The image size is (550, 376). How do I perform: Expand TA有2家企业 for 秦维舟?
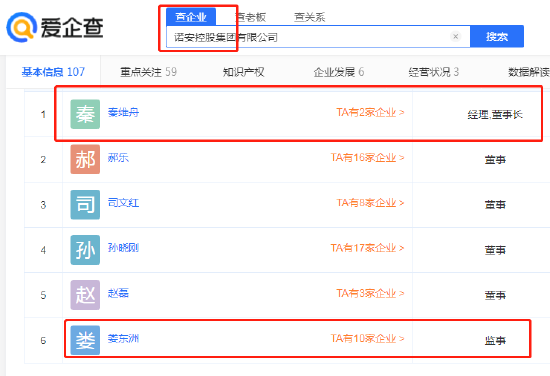point(370,112)
